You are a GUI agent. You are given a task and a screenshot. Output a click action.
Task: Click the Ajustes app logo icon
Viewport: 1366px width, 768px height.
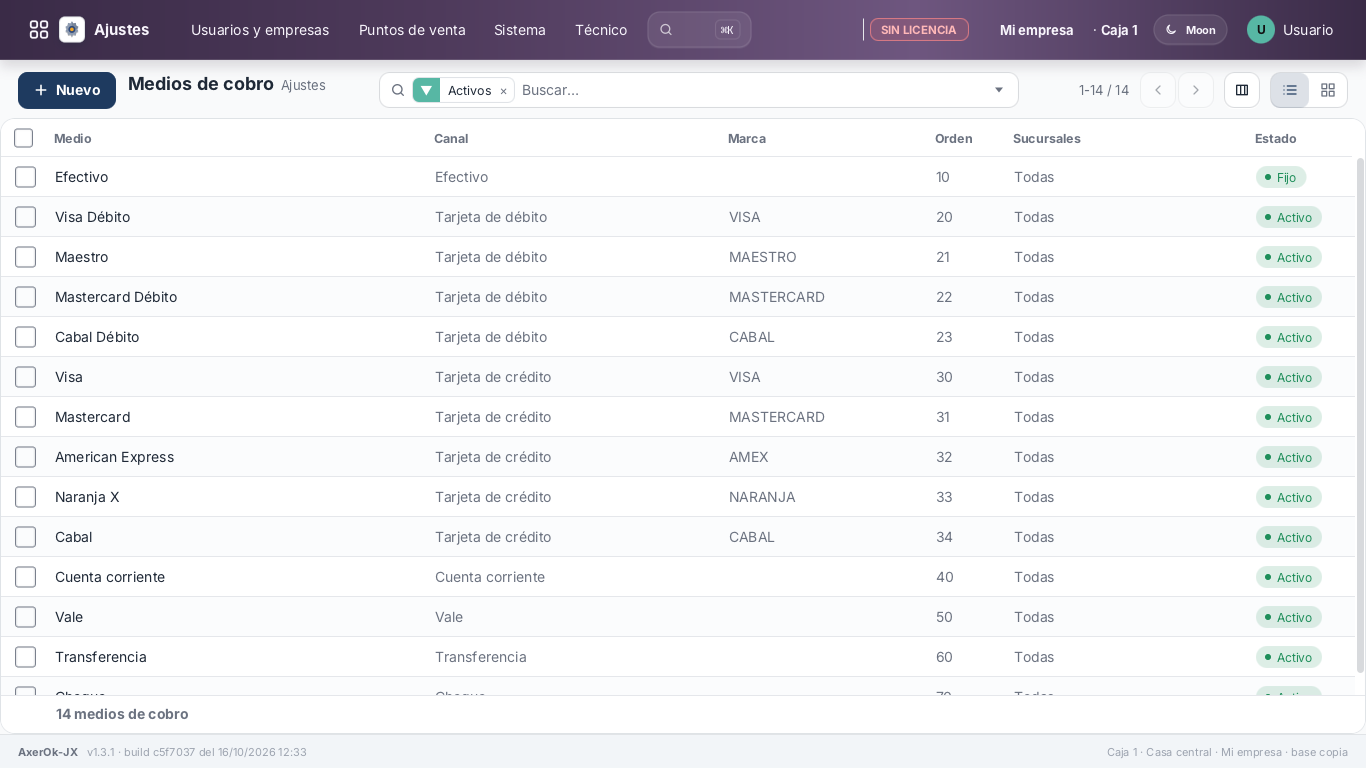coord(72,30)
